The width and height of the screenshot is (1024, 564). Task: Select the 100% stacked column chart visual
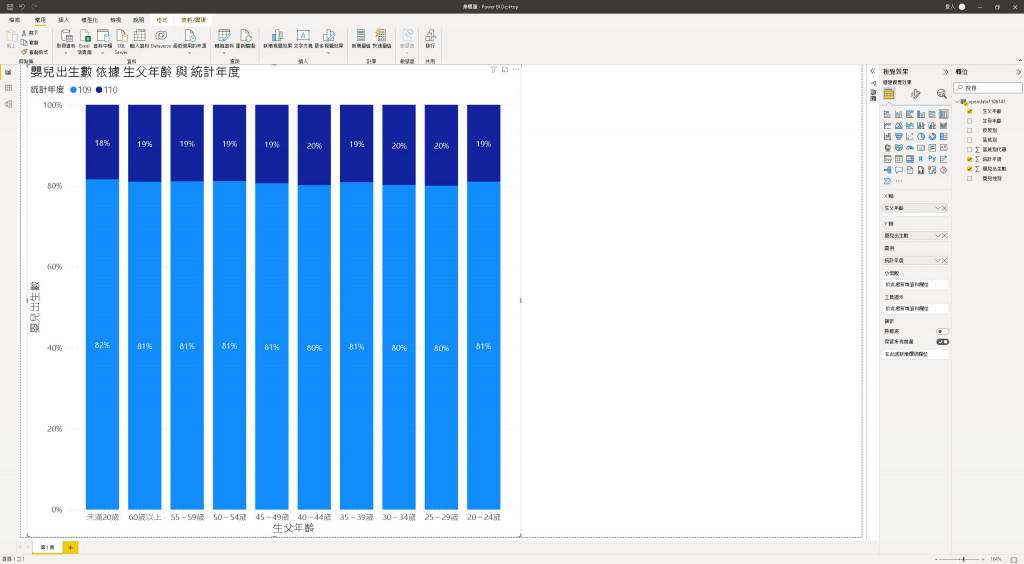tap(943, 114)
